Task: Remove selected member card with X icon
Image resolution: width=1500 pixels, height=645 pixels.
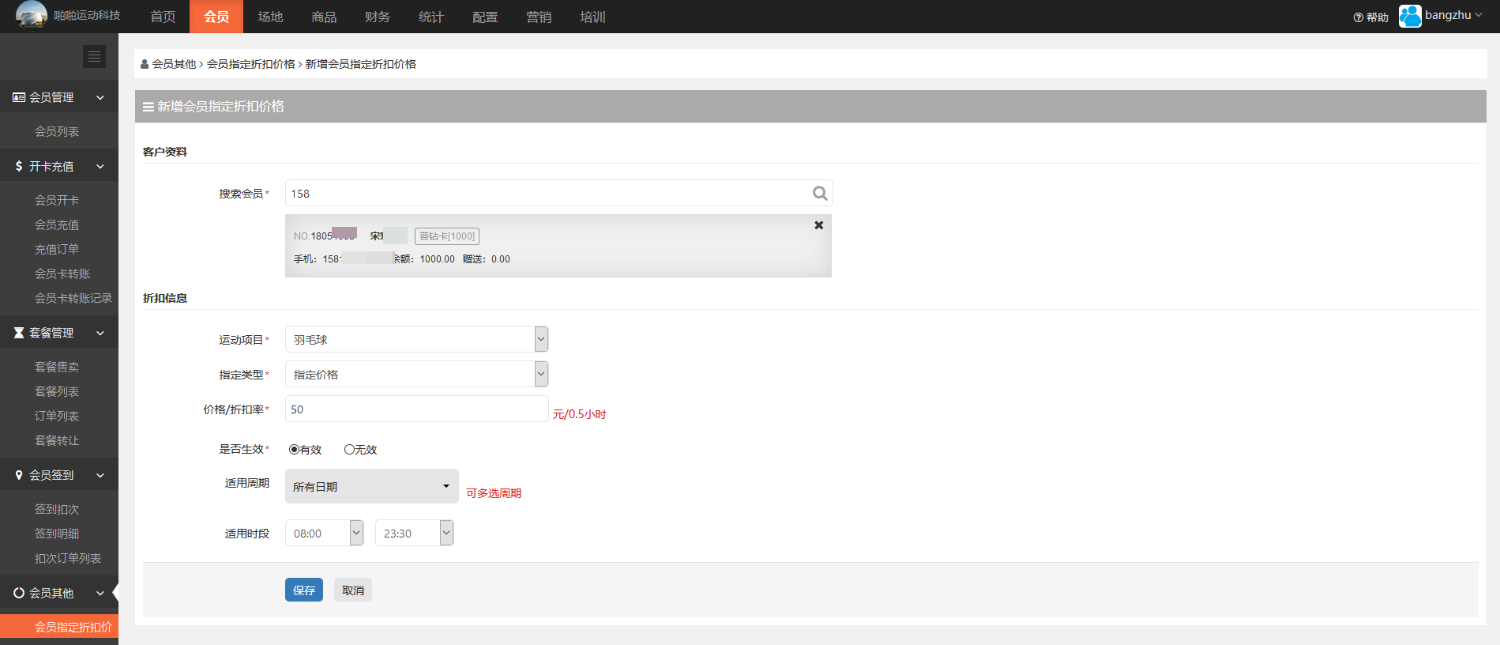Action: click(x=819, y=225)
